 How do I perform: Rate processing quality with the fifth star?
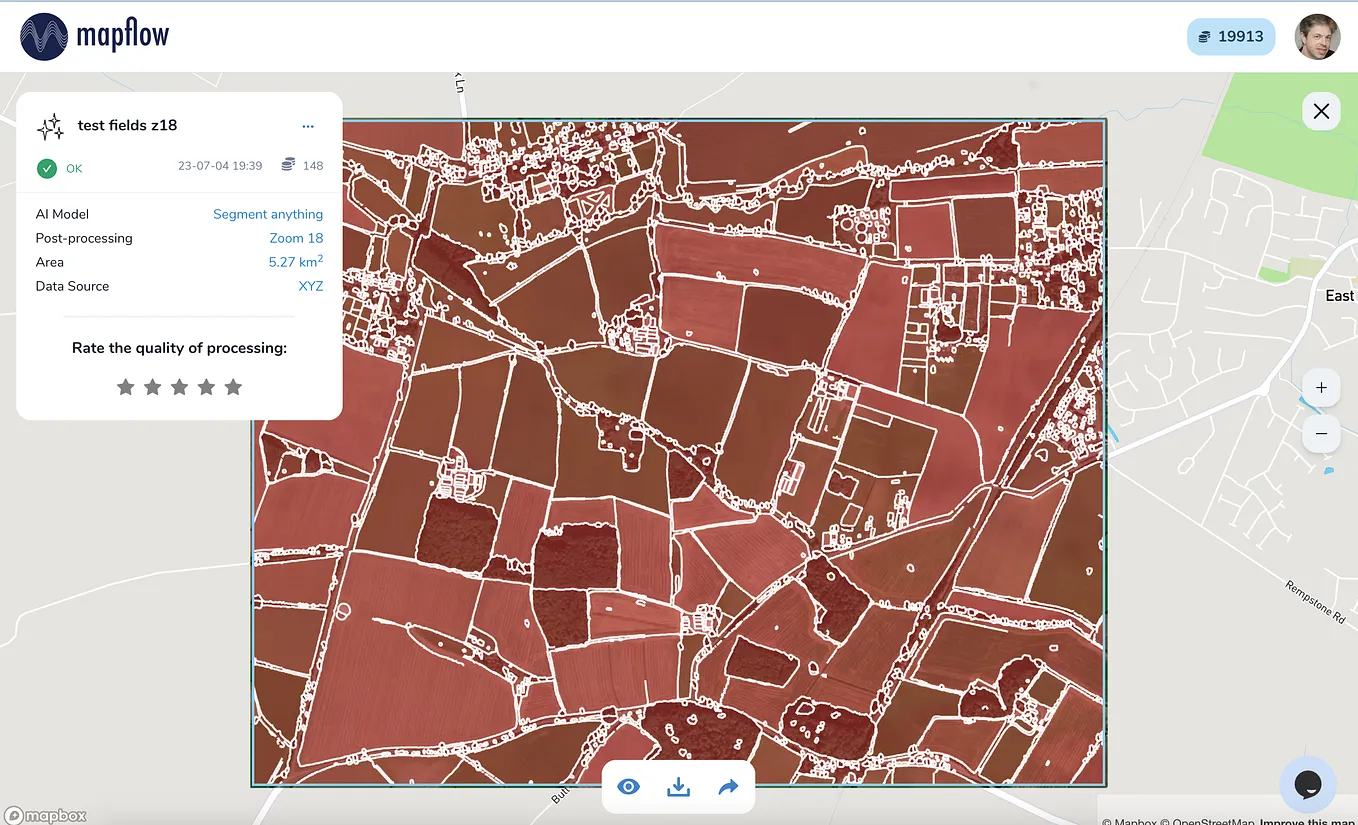233,387
